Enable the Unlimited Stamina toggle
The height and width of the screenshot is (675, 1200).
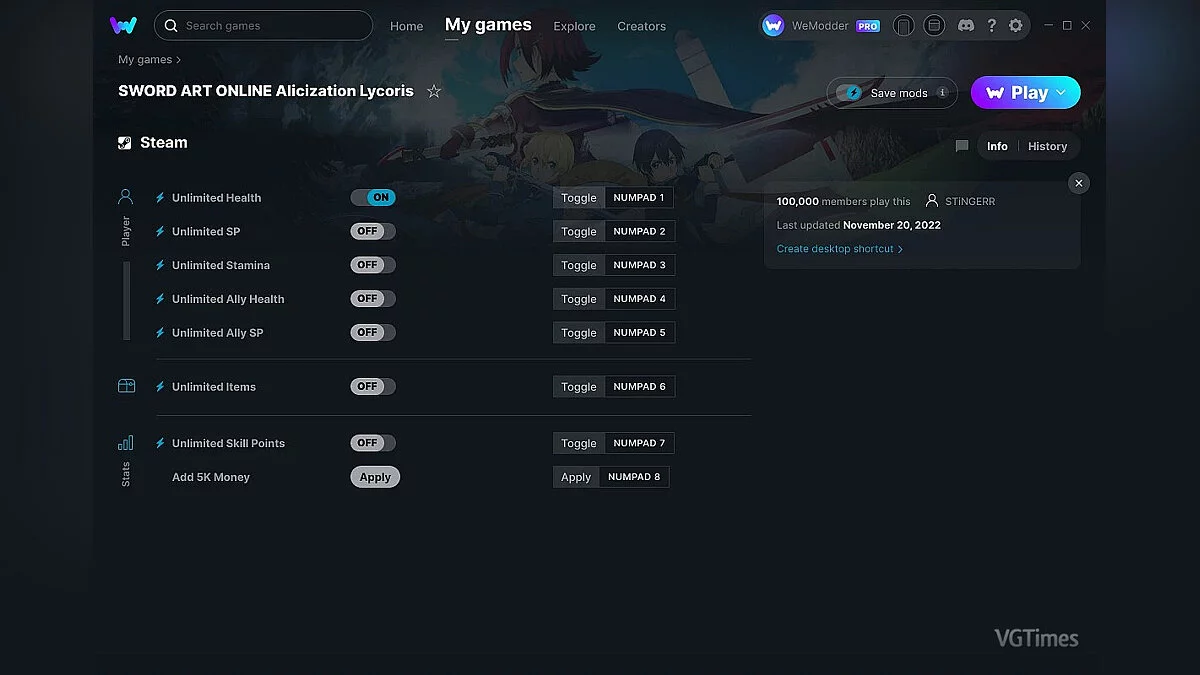373,265
